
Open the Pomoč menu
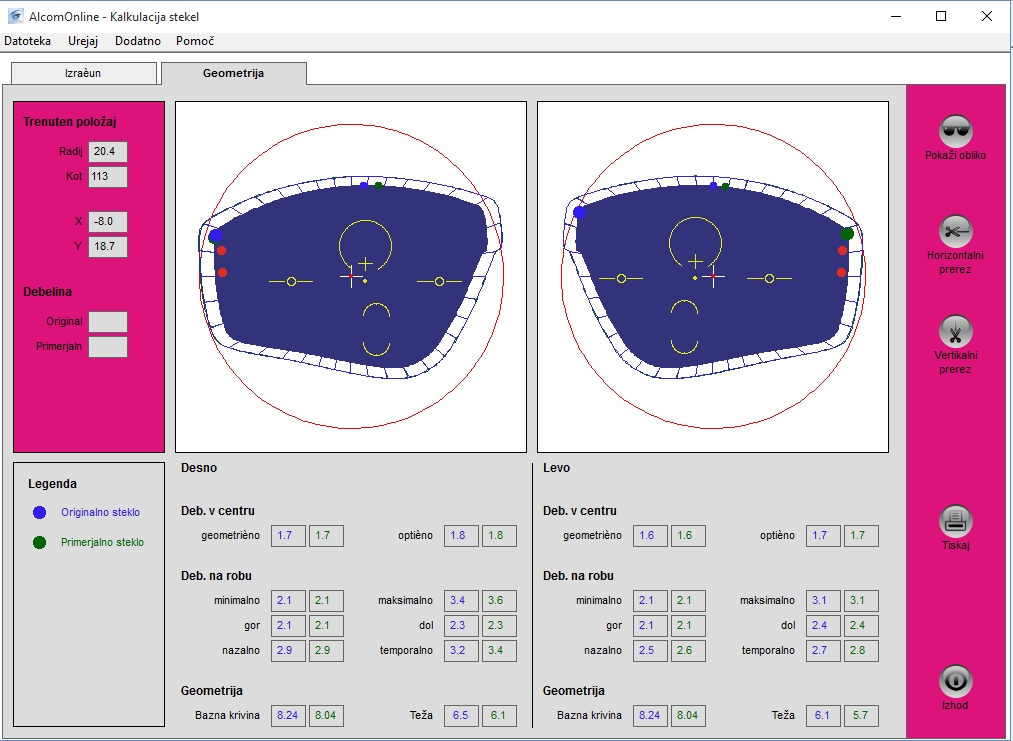(195, 41)
